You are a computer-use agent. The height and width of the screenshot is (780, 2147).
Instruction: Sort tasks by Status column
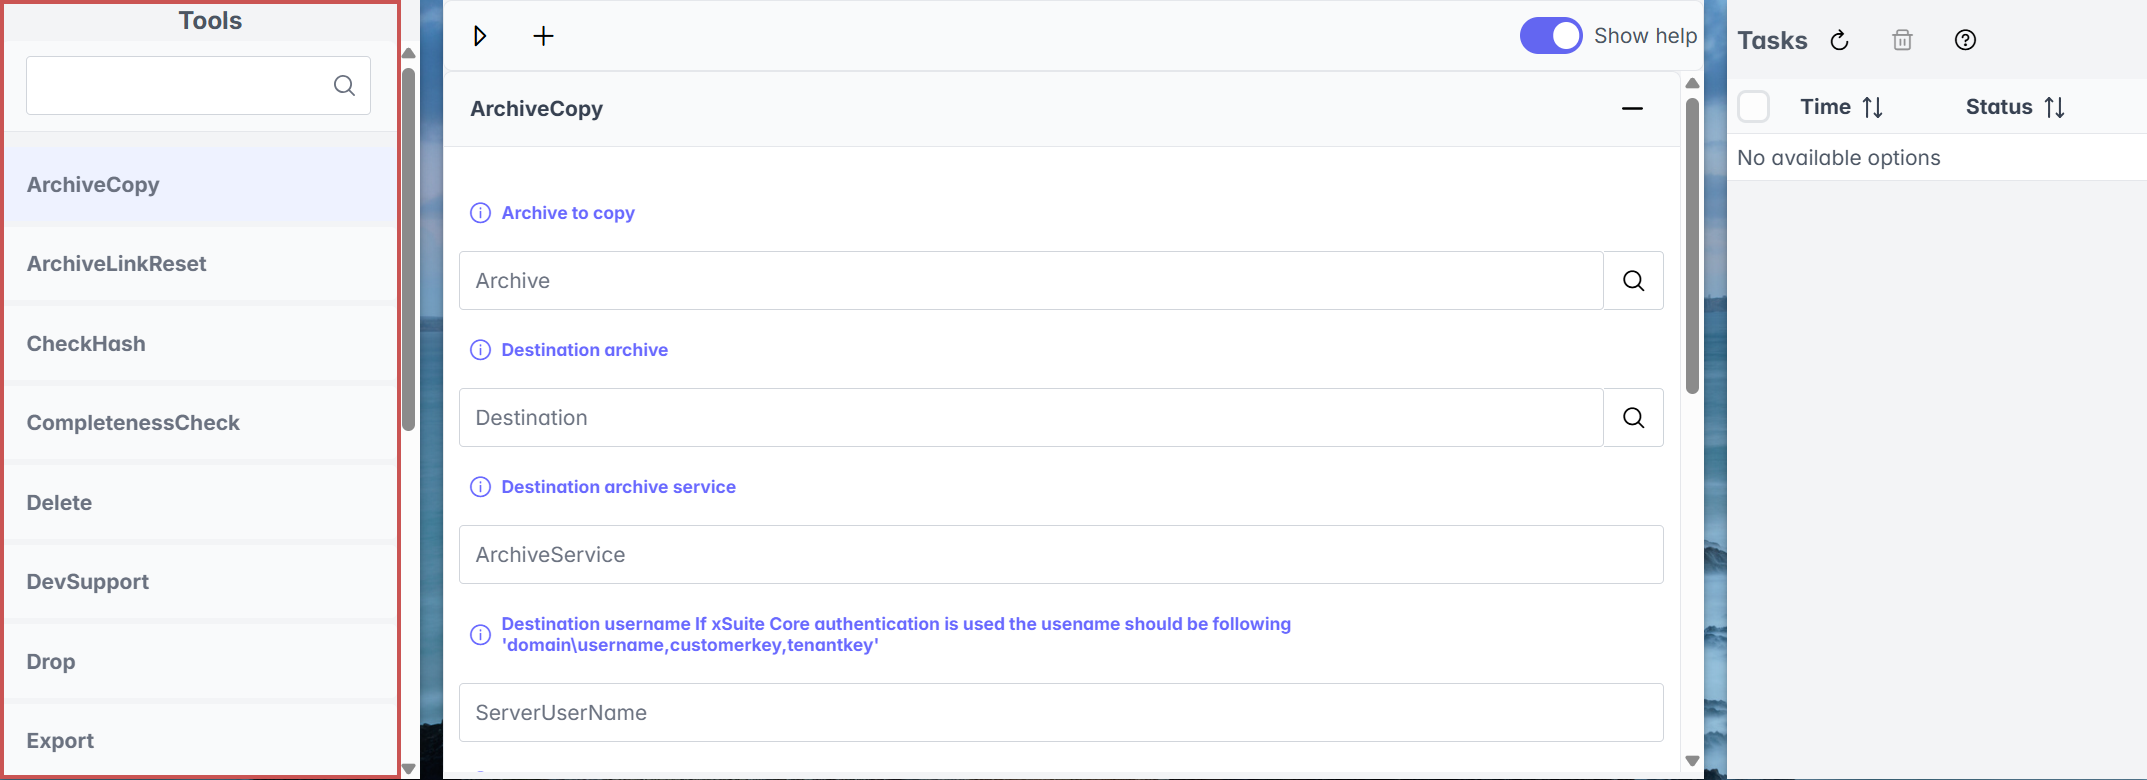2054,107
